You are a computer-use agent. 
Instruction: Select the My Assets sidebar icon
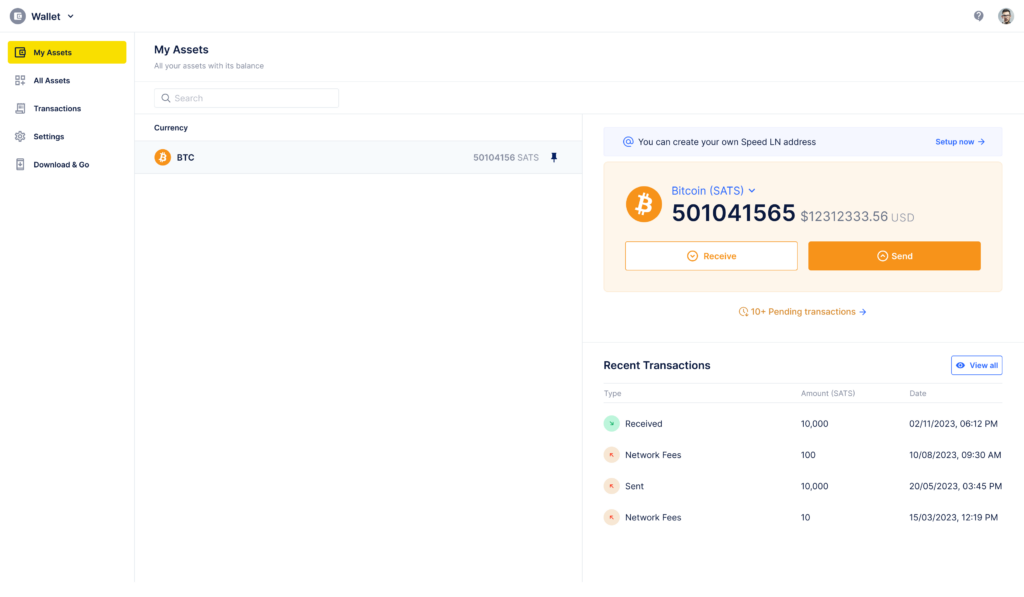click(x=19, y=52)
